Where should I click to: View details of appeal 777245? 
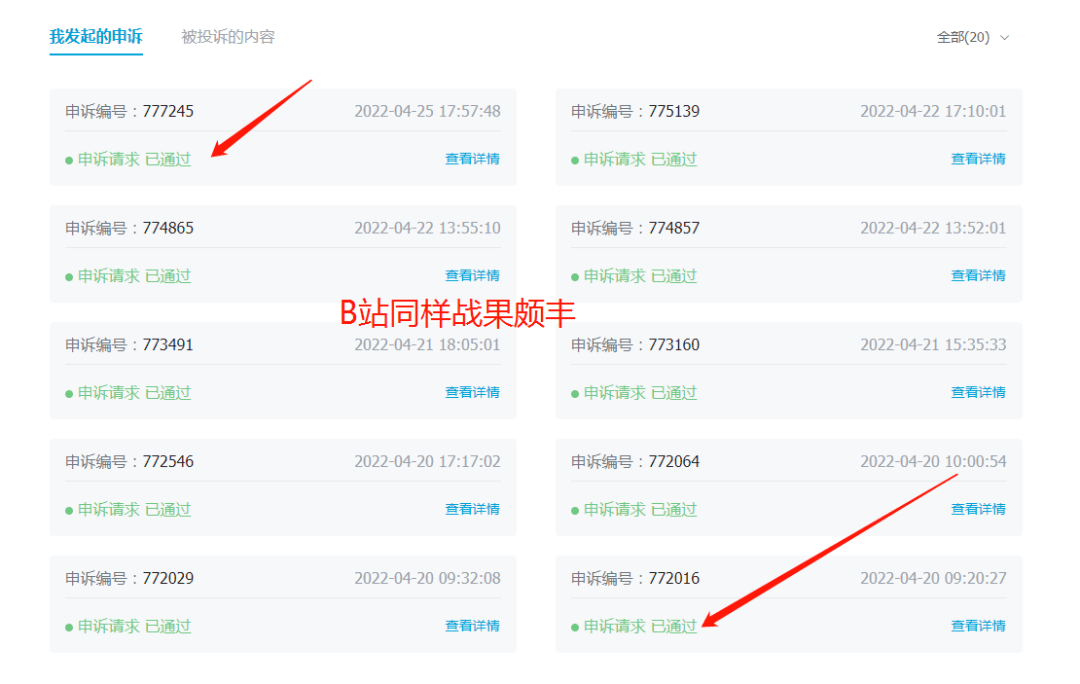472,159
